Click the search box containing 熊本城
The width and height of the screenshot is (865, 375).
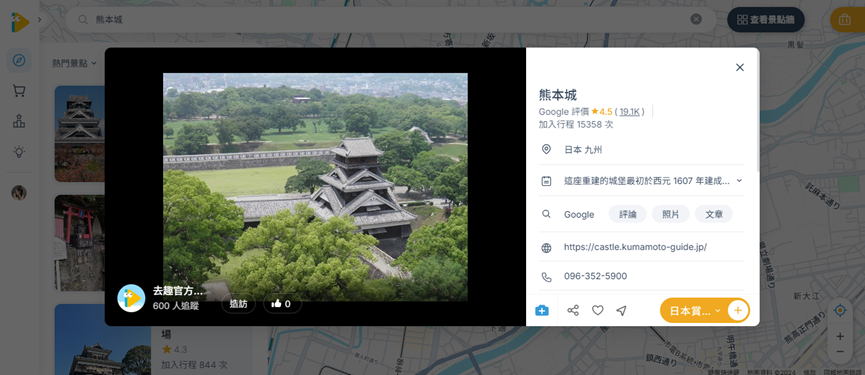[391, 19]
